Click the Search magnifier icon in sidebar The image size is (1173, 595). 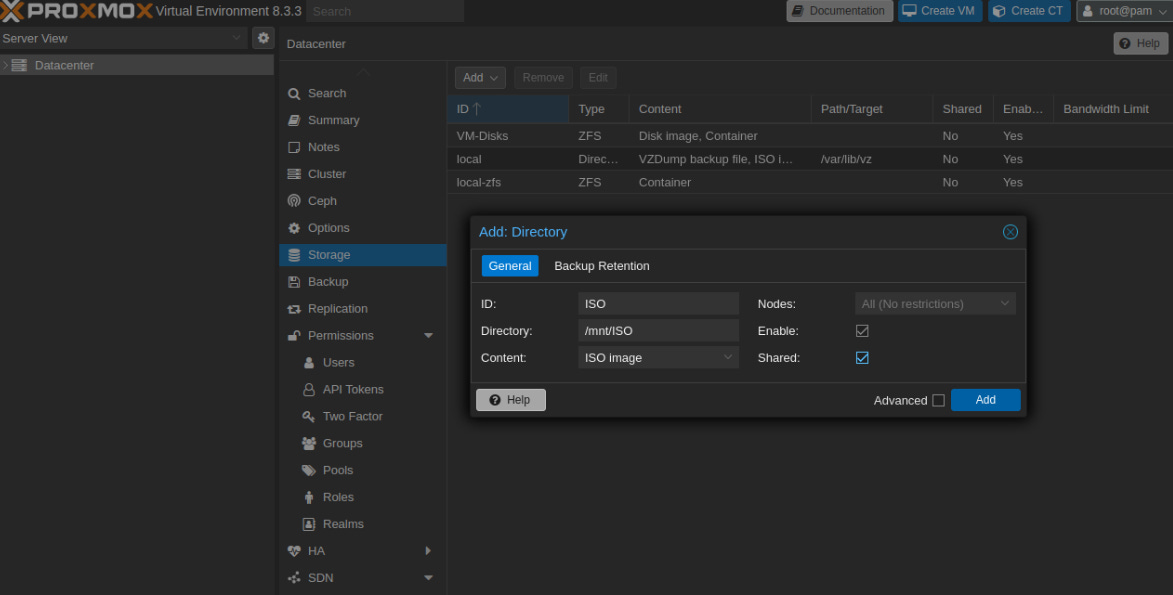pos(294,94)
